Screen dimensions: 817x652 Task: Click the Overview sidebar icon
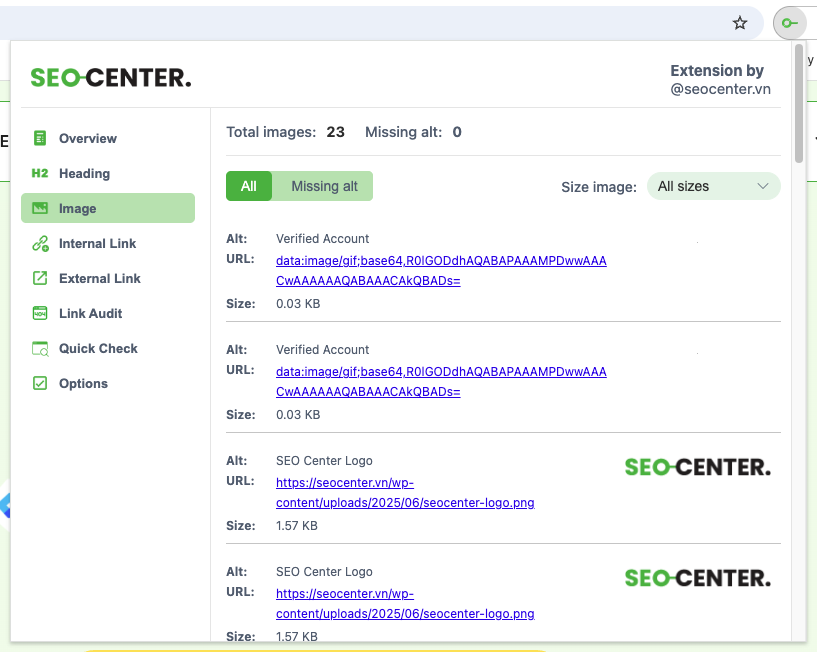coord(40,138)
